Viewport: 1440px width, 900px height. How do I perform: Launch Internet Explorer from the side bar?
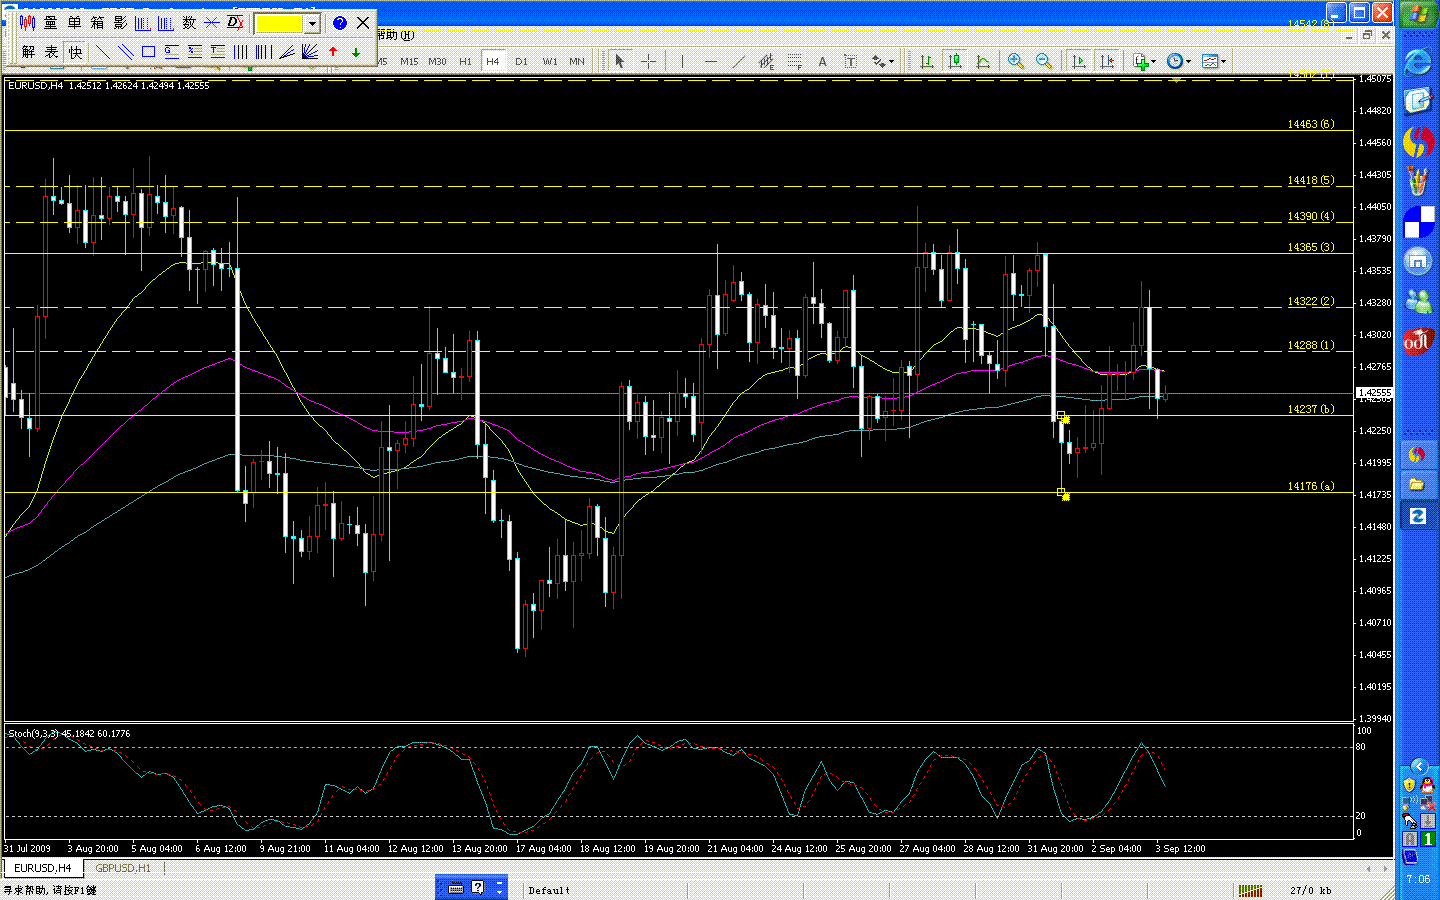[x=1418, y=62]
